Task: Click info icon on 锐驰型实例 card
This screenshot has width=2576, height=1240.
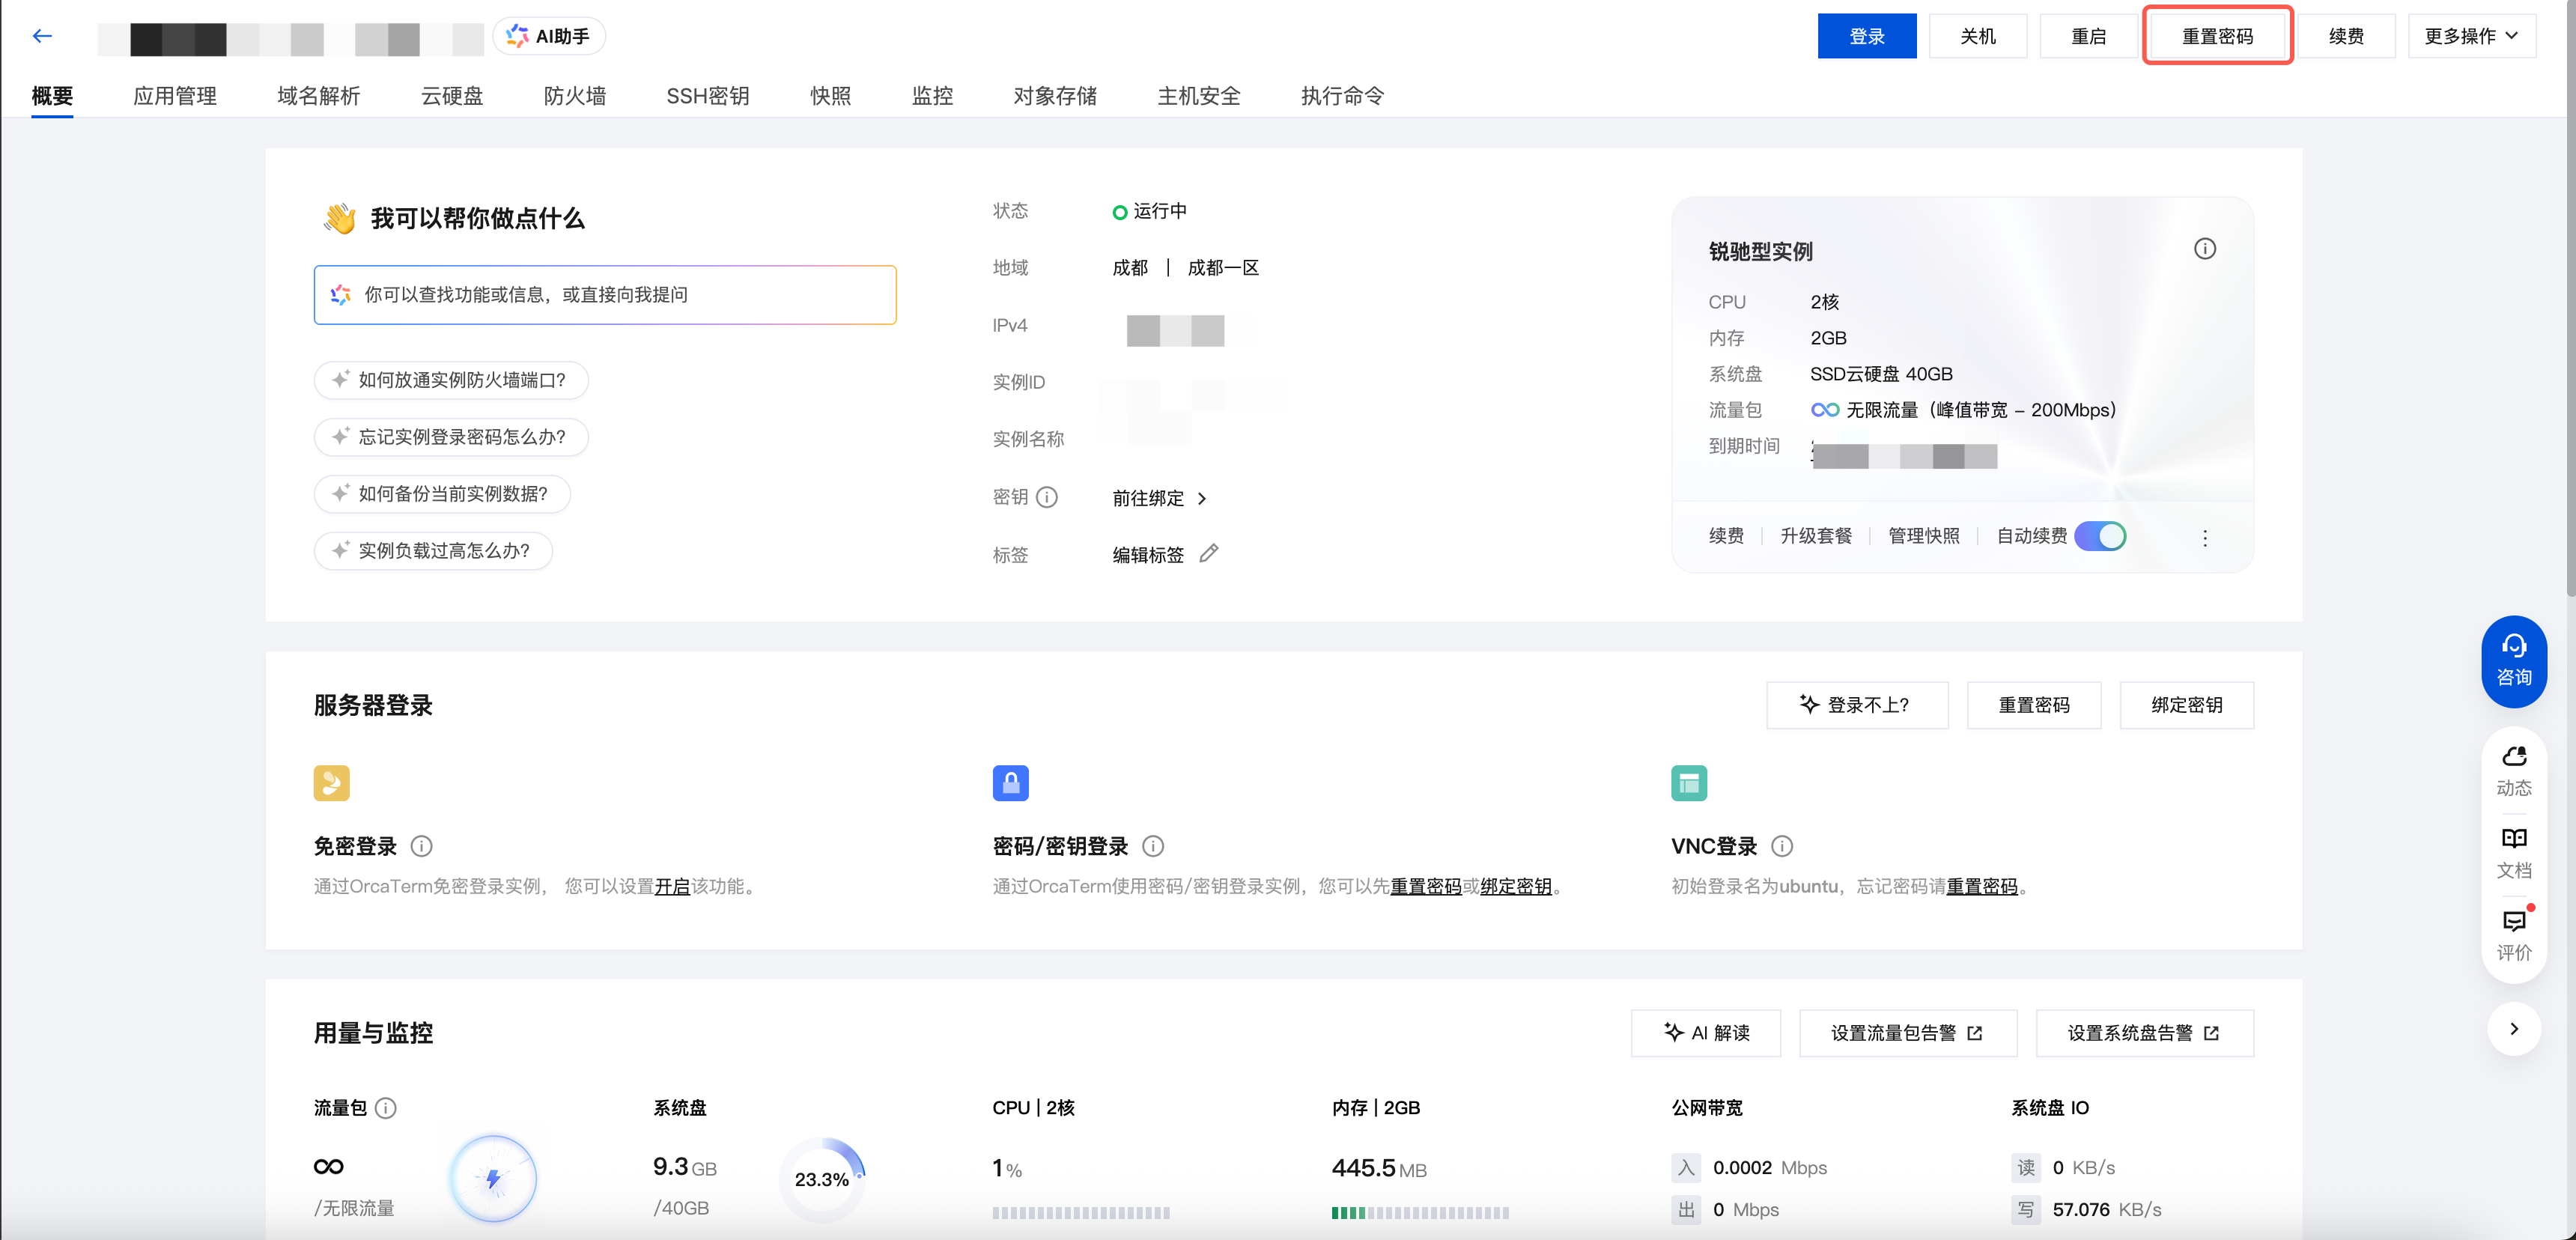Action: click(x=2204, y=249)
